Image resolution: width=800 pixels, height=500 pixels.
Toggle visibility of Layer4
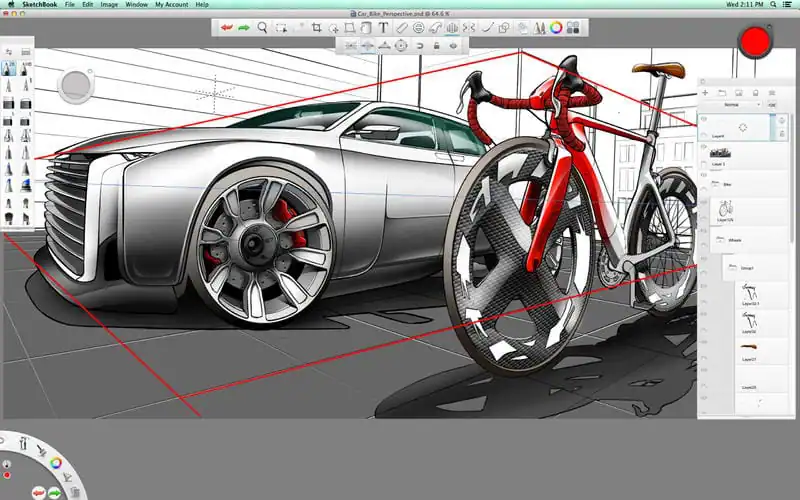704,119
